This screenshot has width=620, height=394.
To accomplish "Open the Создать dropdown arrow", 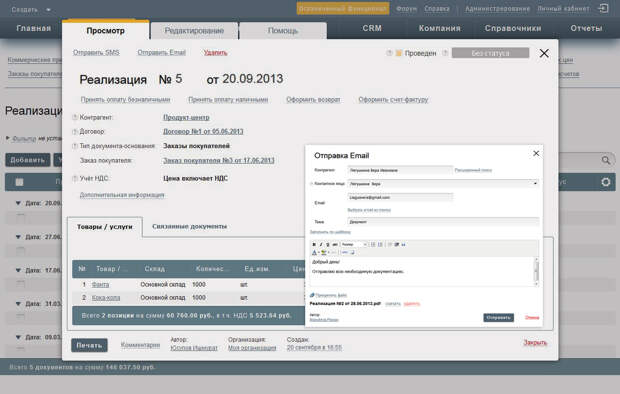I will click(x=48, y=9).
